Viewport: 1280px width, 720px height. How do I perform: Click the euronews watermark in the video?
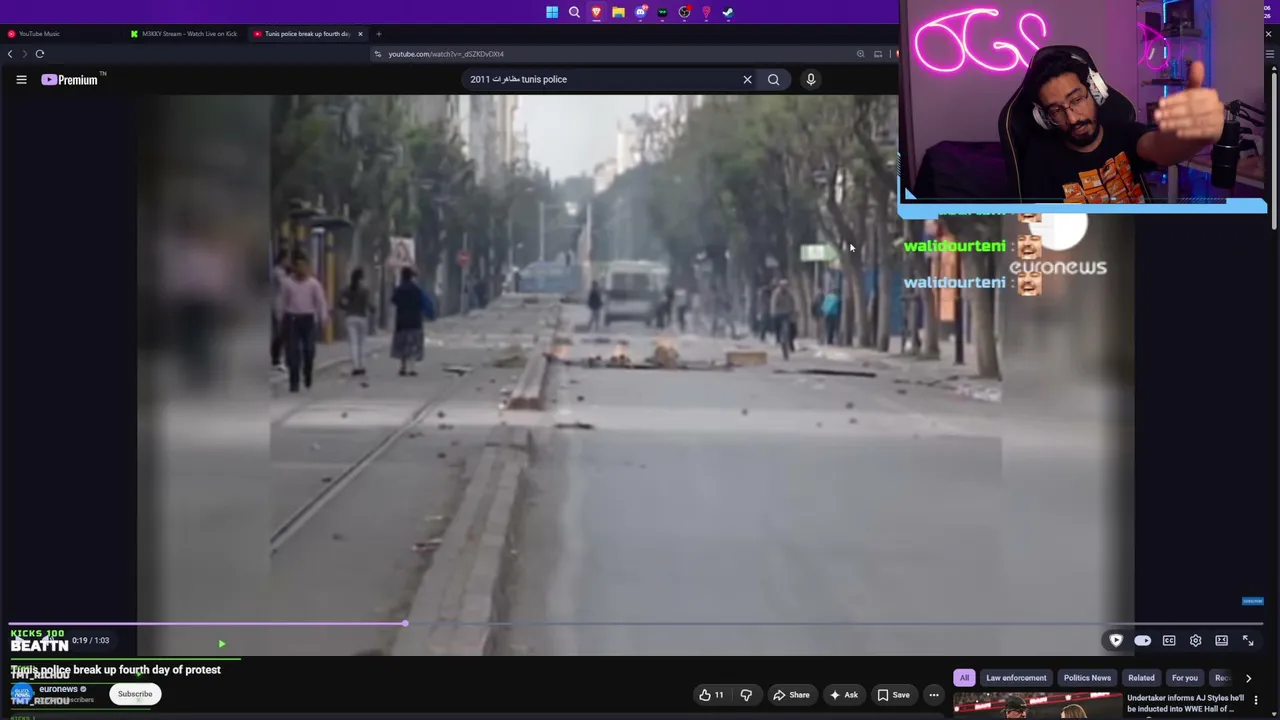1058,268
